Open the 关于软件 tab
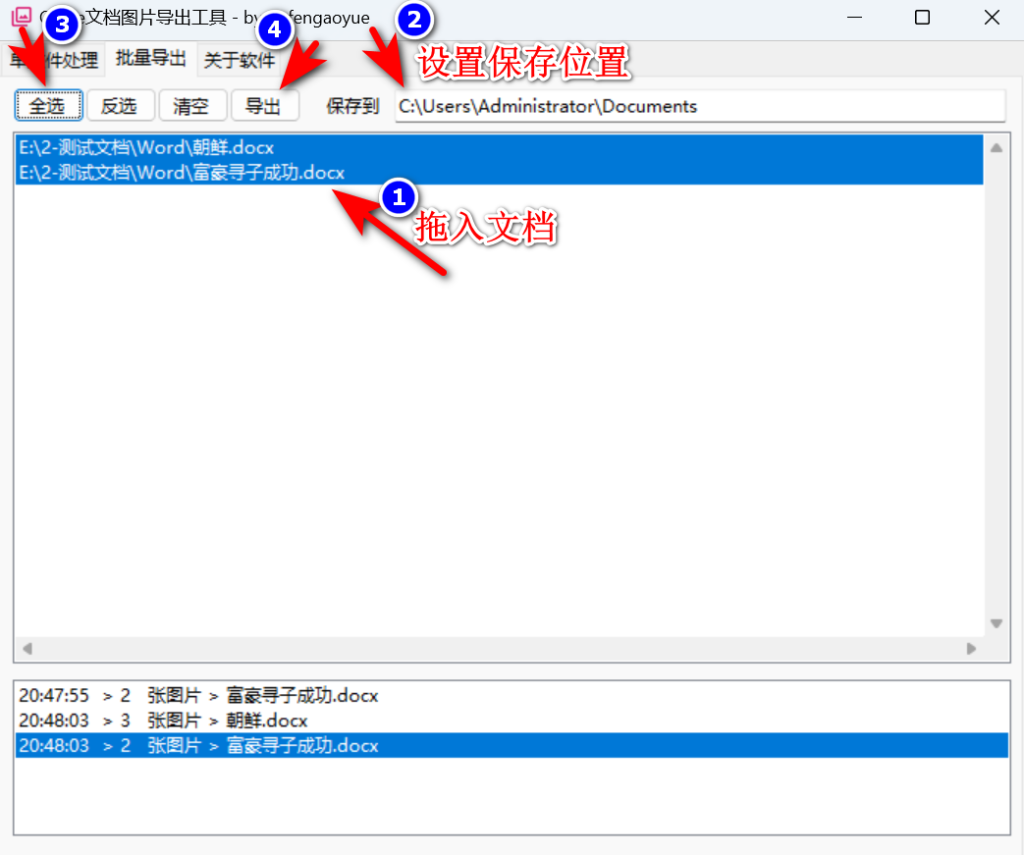 click(x=239, y=59)
